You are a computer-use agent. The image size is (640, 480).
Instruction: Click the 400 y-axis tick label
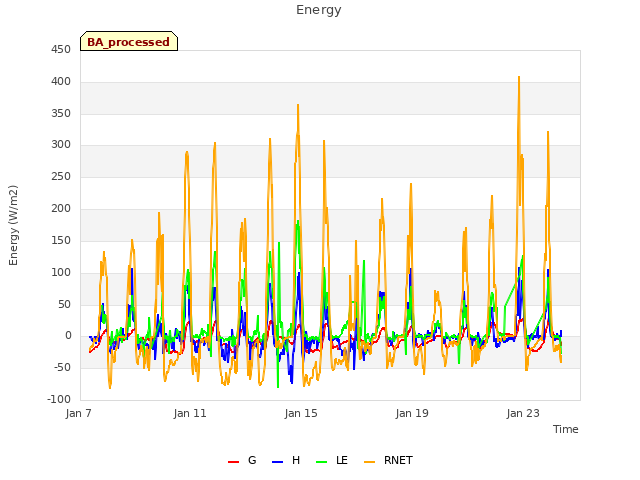(x=61, y=82)
